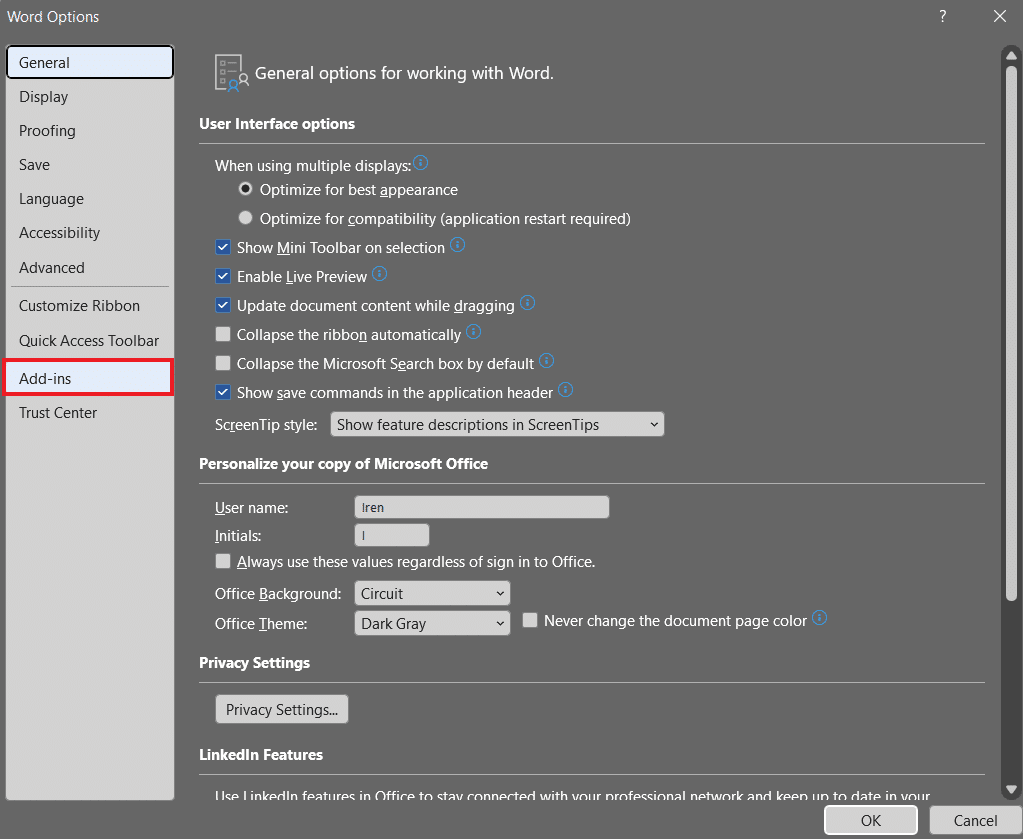Click info icon next to Mini Toolbar option
The width and height of the screenshot is (1023, 839).
(458, 245)
